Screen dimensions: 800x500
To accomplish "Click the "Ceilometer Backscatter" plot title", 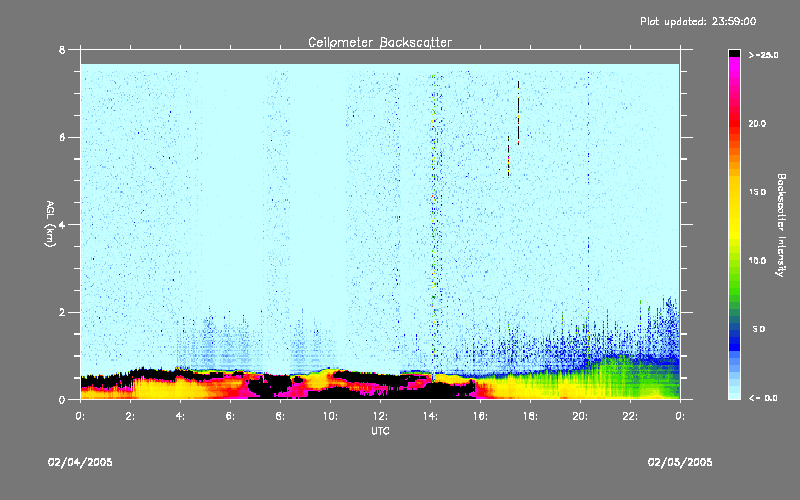I will (x=380, y=42).
